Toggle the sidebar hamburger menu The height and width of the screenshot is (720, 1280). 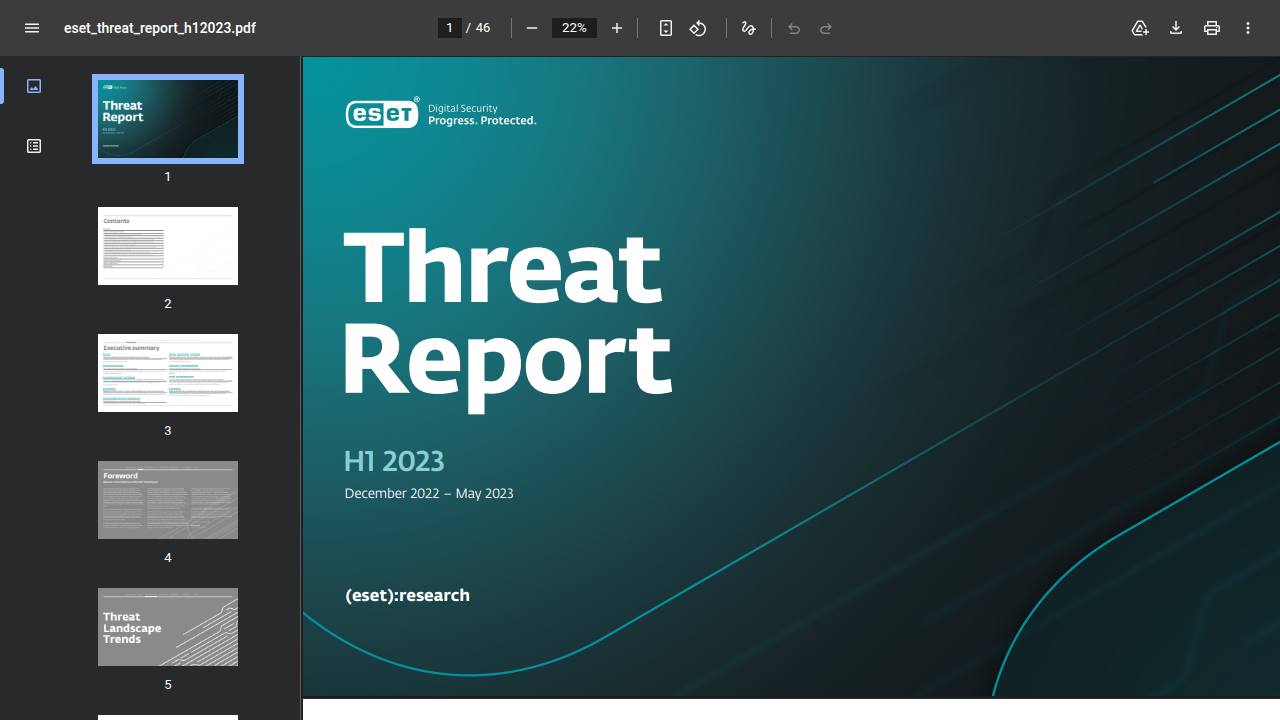pyautogui.click(x=32, y=28)
